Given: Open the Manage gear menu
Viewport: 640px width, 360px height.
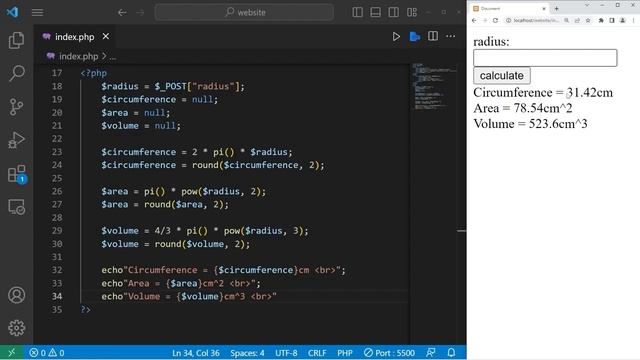Looking at the screenshot, I should click(x=16, y=328).
